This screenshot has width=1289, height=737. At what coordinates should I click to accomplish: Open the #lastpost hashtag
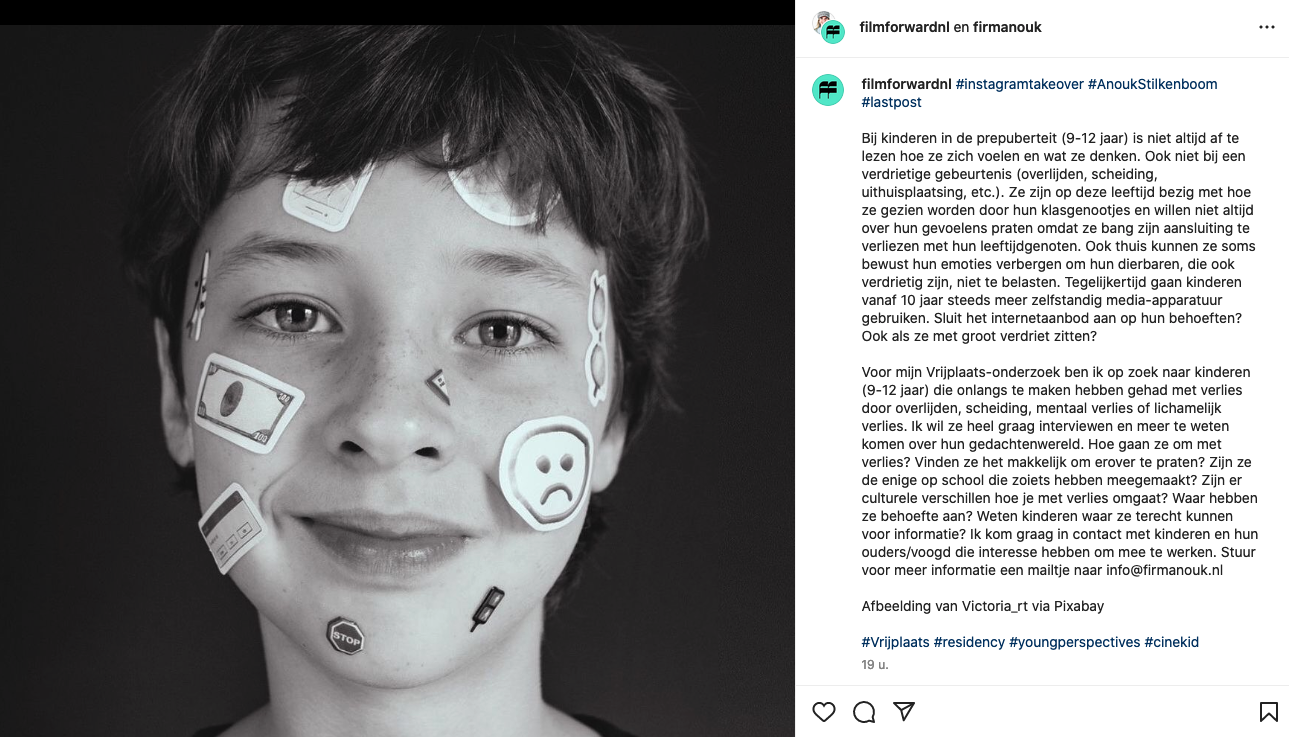click(x=891, y=102)
